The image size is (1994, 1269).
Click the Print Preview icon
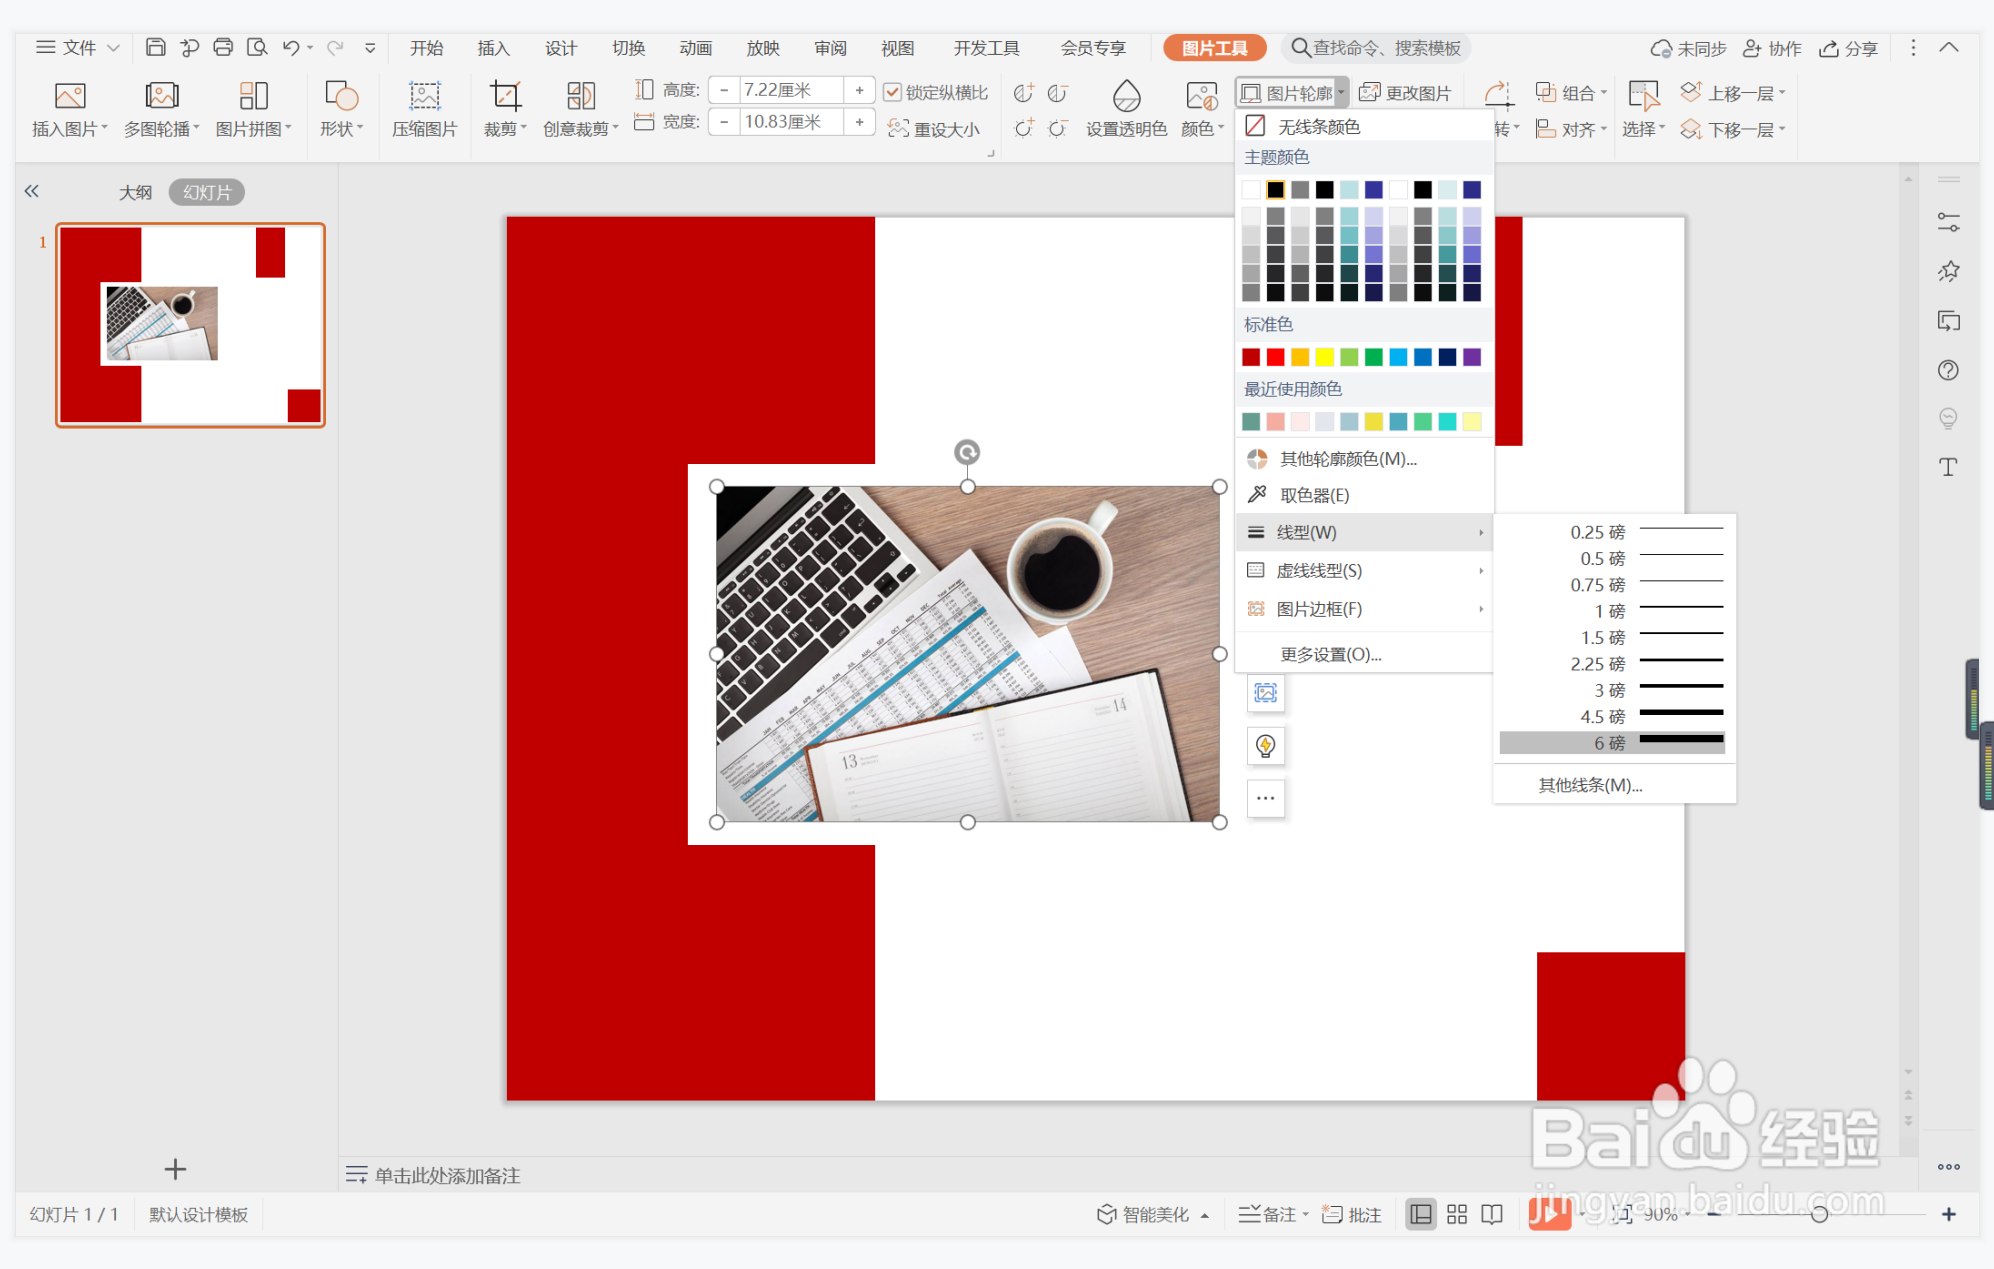tap(257, 47)
